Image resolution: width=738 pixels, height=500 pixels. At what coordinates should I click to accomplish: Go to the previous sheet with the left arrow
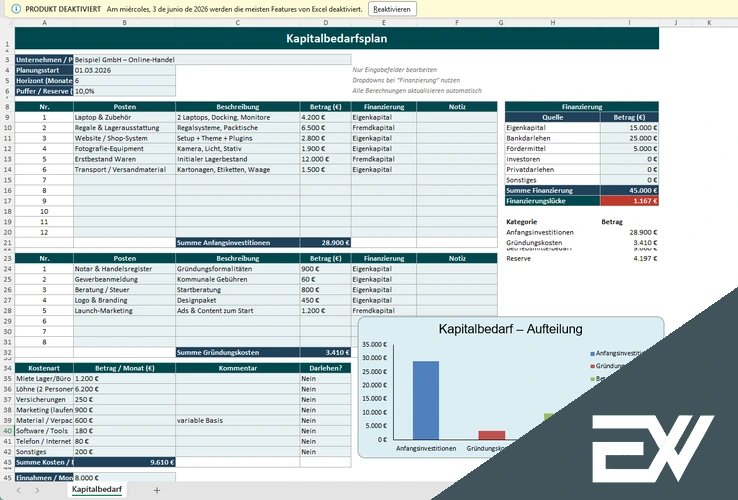coord(18,490)
